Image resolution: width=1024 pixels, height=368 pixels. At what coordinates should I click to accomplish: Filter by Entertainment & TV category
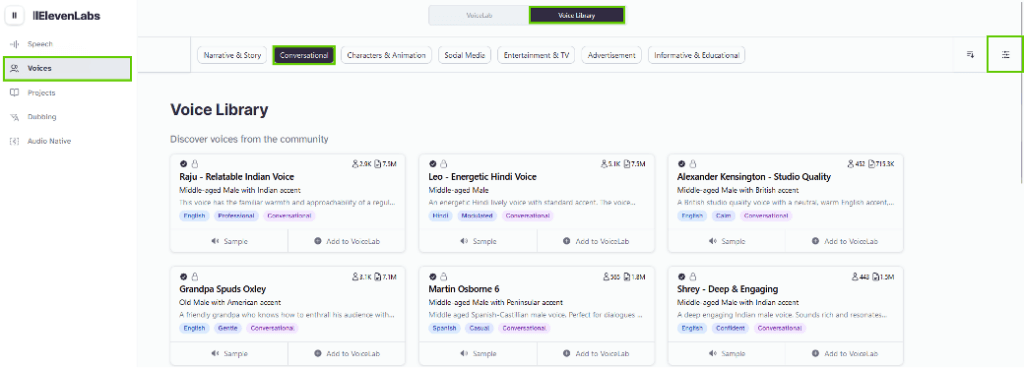(536, 55)
